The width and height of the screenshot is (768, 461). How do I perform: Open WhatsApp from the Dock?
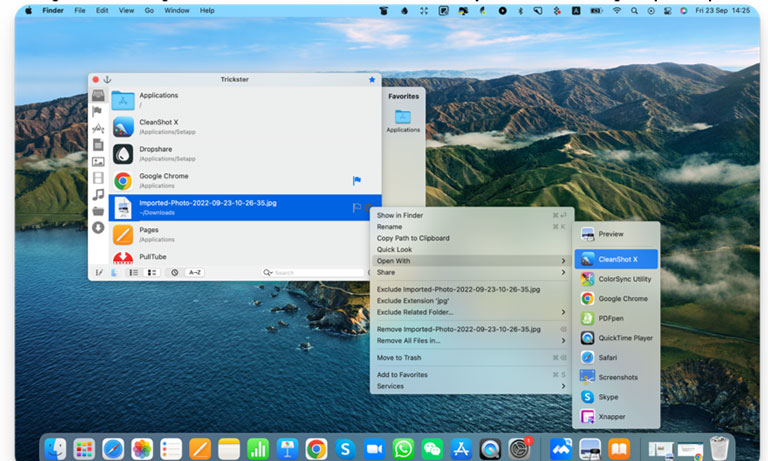[403, 448]
